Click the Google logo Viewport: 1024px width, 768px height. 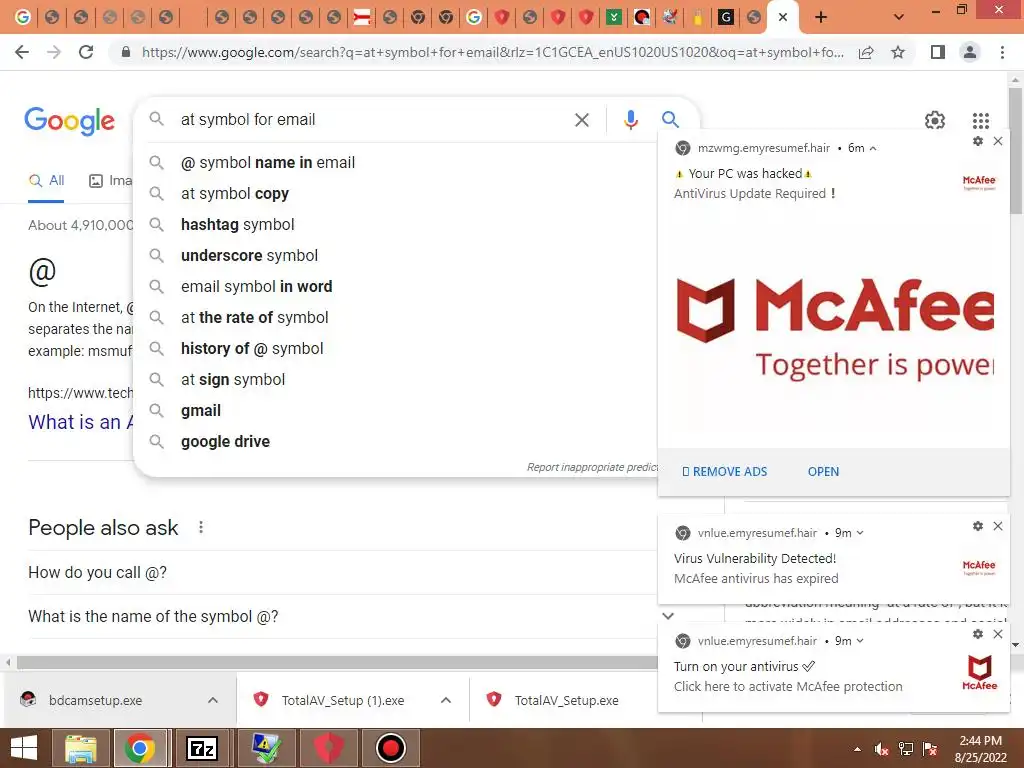coord(69,121)
